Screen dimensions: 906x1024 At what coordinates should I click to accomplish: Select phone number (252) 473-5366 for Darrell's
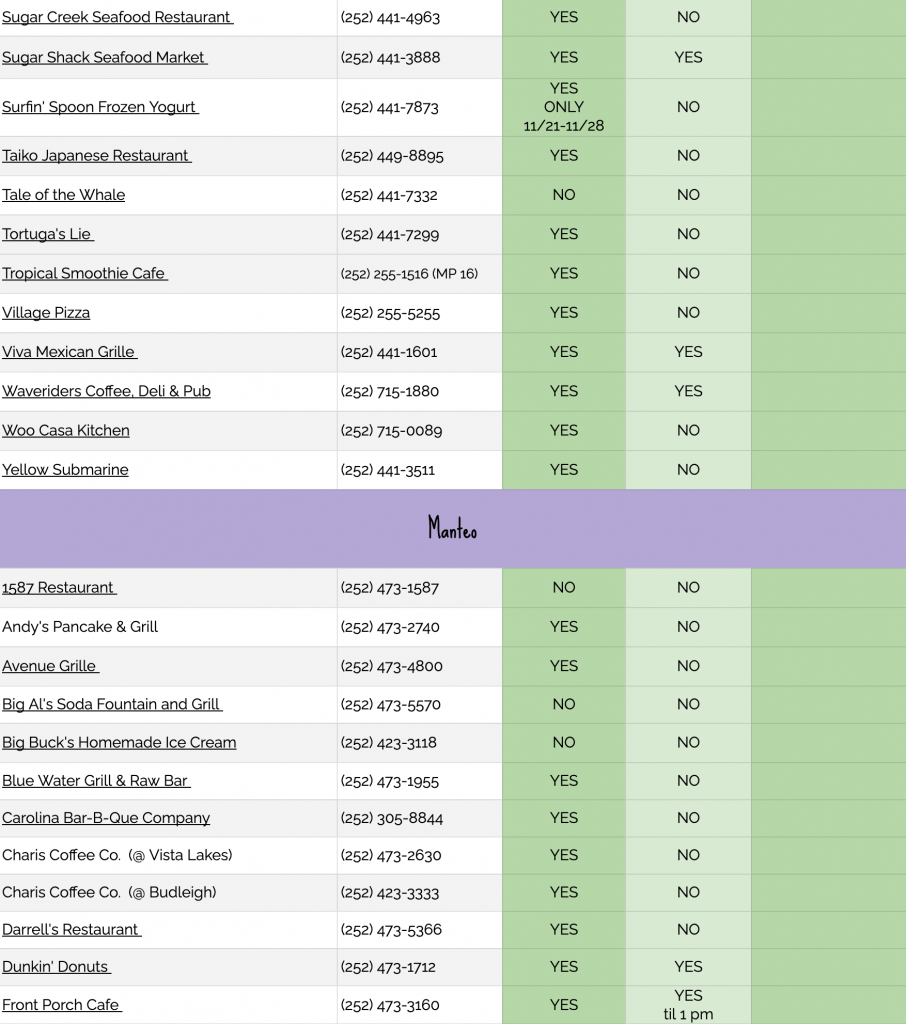389,930
